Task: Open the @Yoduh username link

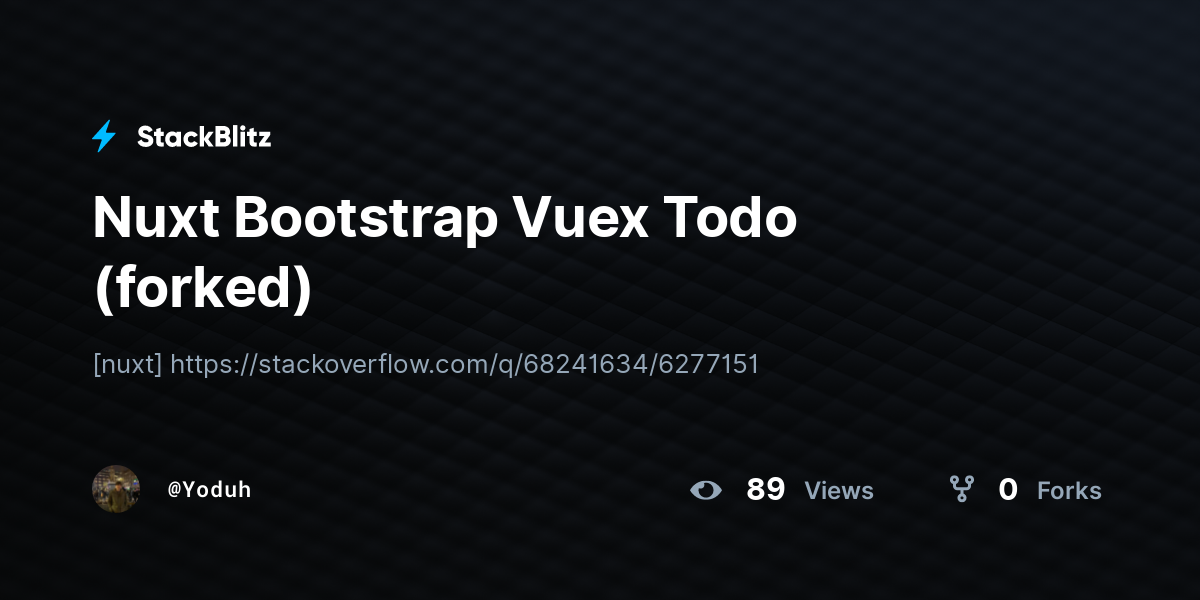Action: [209, 489]
